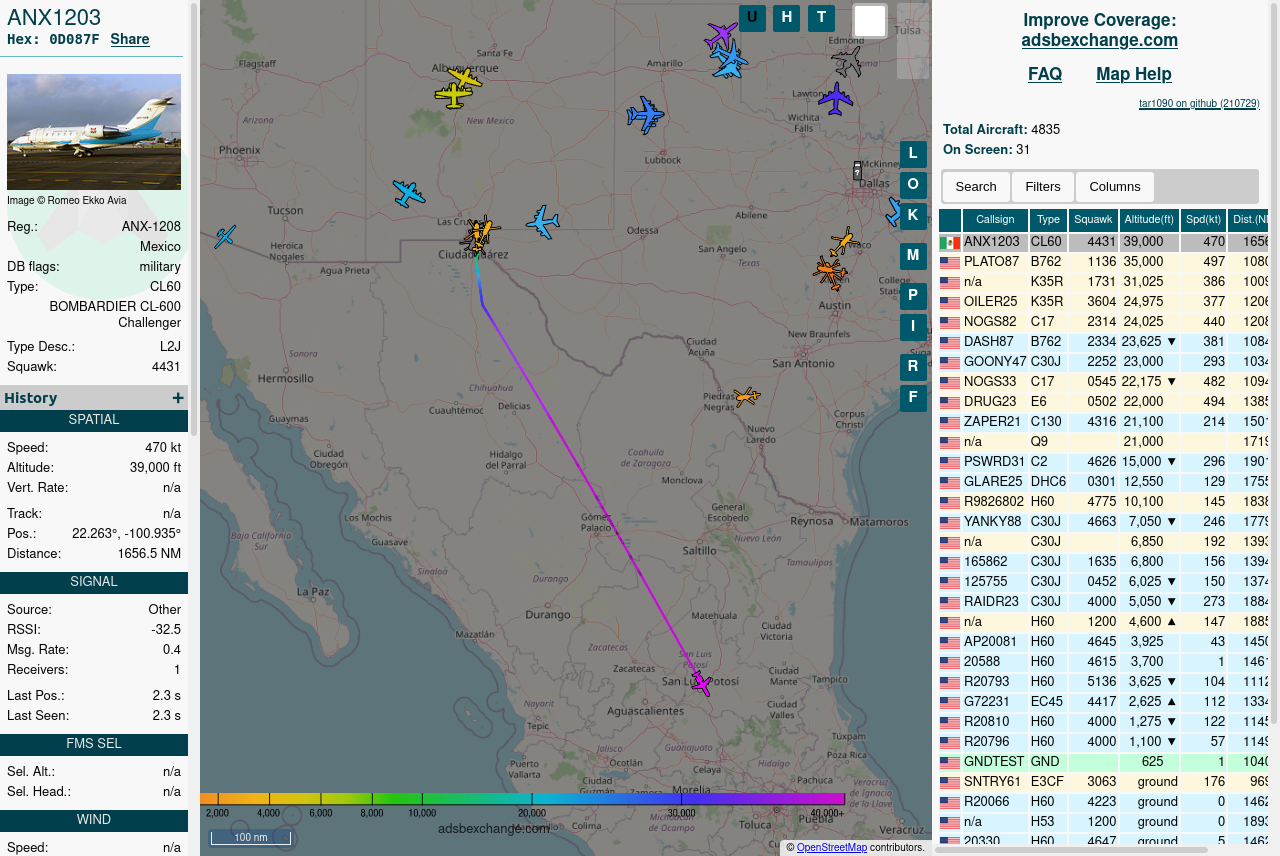The height and width of the screenshot is (856, 1280).
Task: Open tar1090 on github link
Action: 1199,104
